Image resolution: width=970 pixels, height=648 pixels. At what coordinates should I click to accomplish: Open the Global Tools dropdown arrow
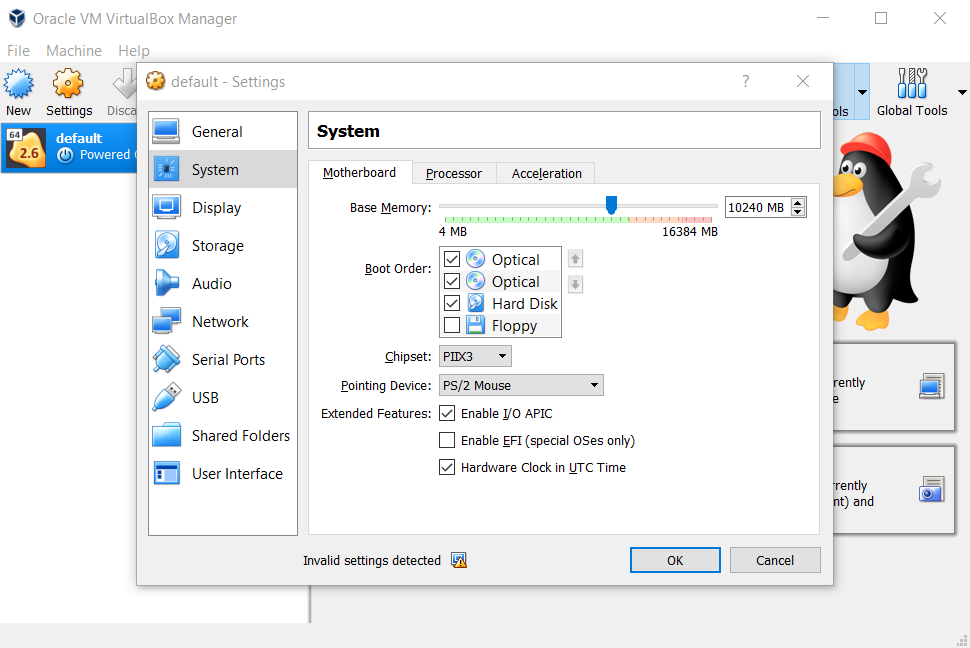coord(962,92)
